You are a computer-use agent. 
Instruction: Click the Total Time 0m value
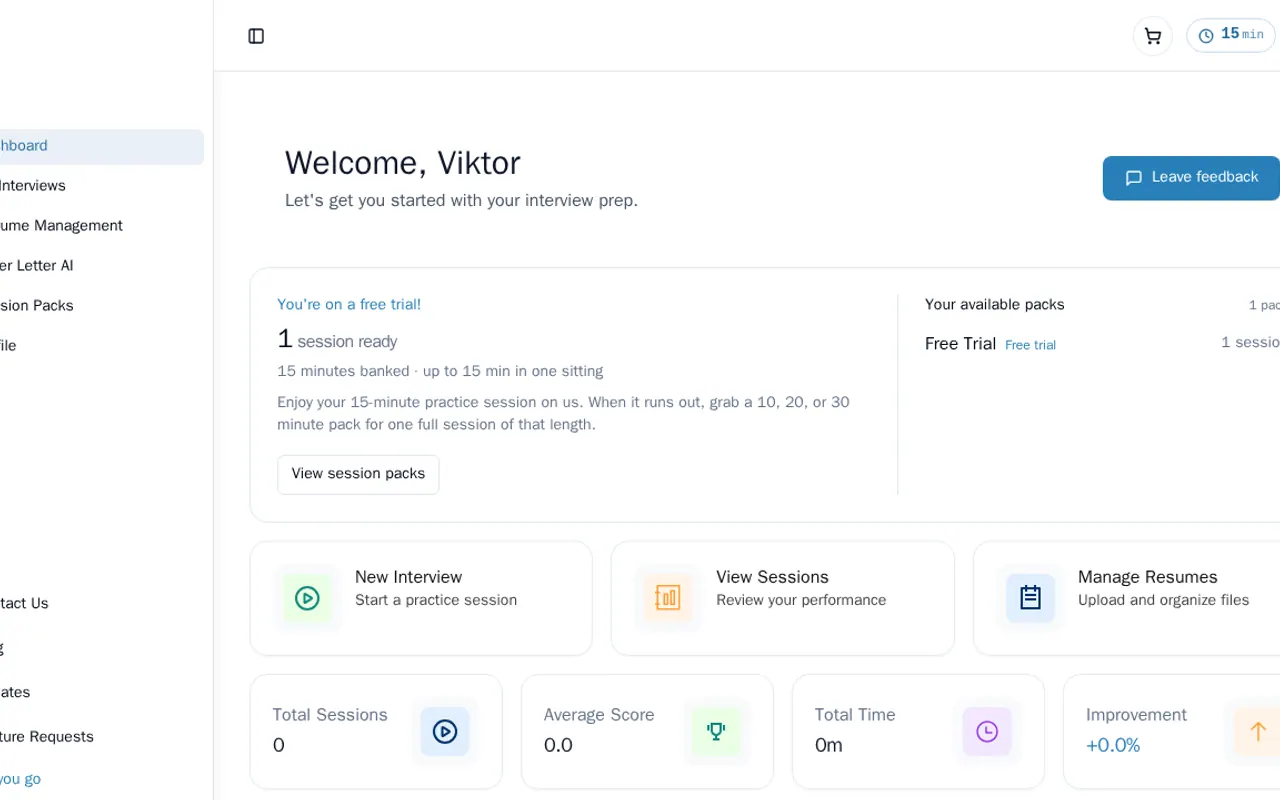[828, 745]
